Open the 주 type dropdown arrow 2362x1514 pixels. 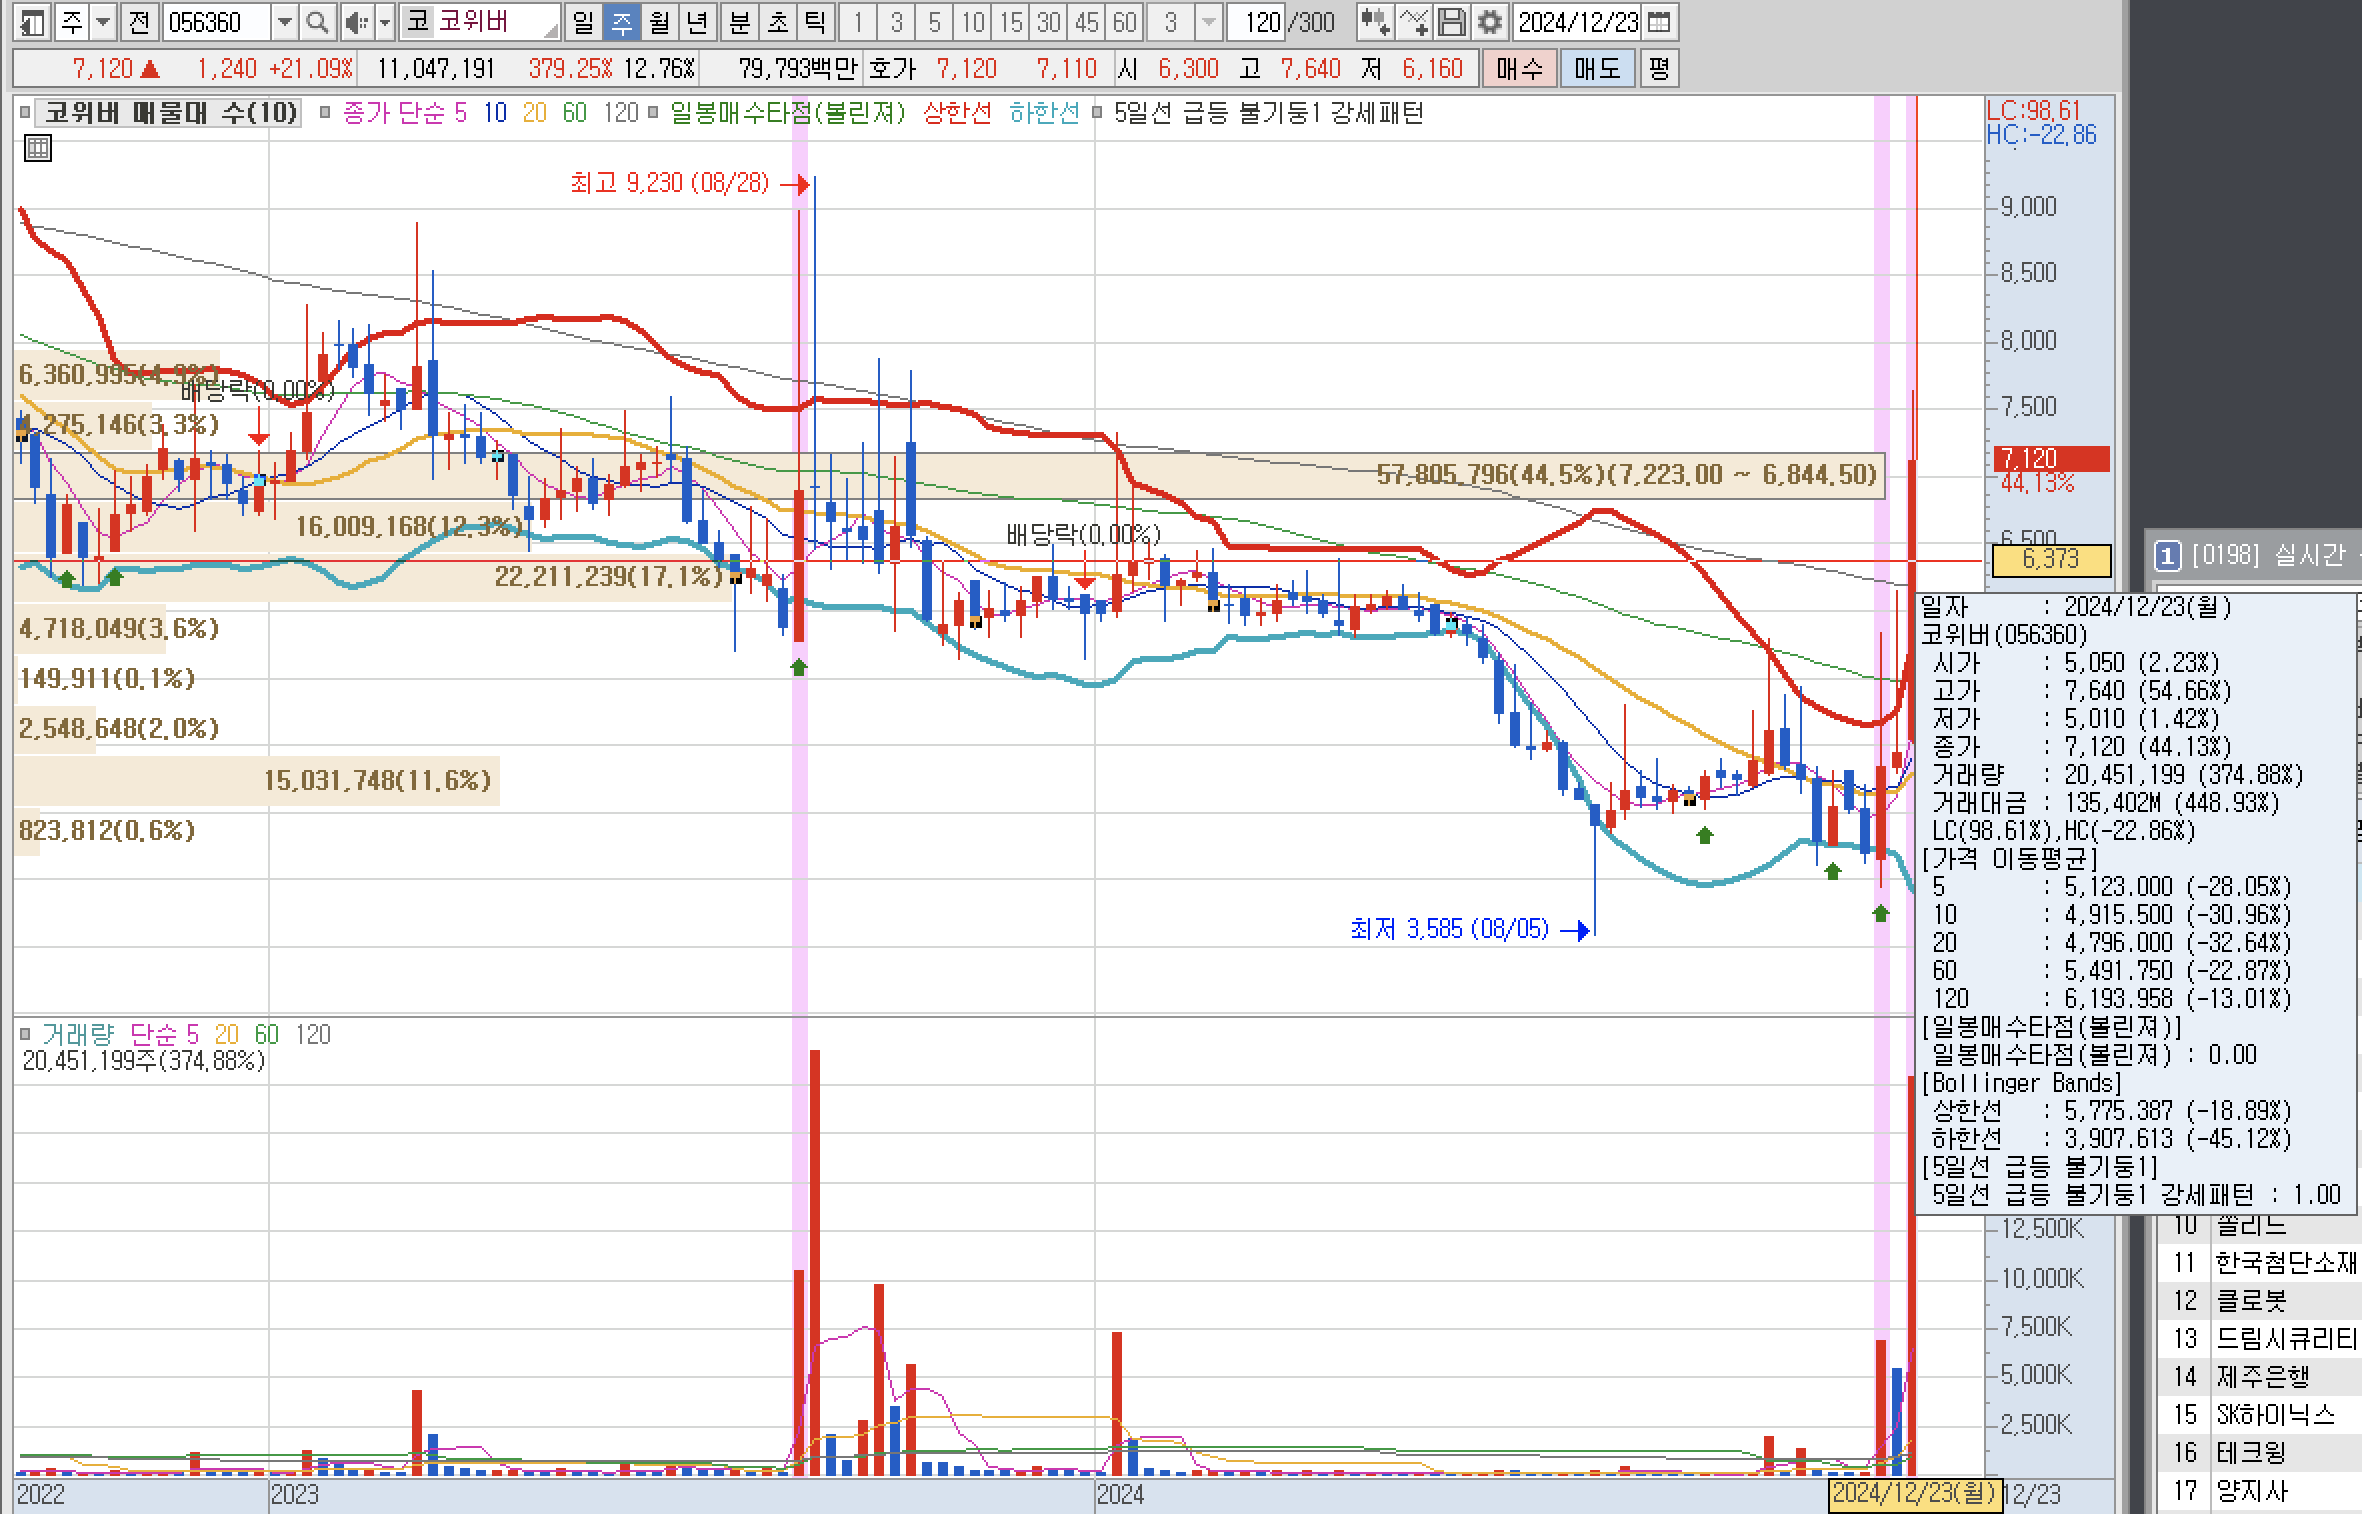[102, 22]
